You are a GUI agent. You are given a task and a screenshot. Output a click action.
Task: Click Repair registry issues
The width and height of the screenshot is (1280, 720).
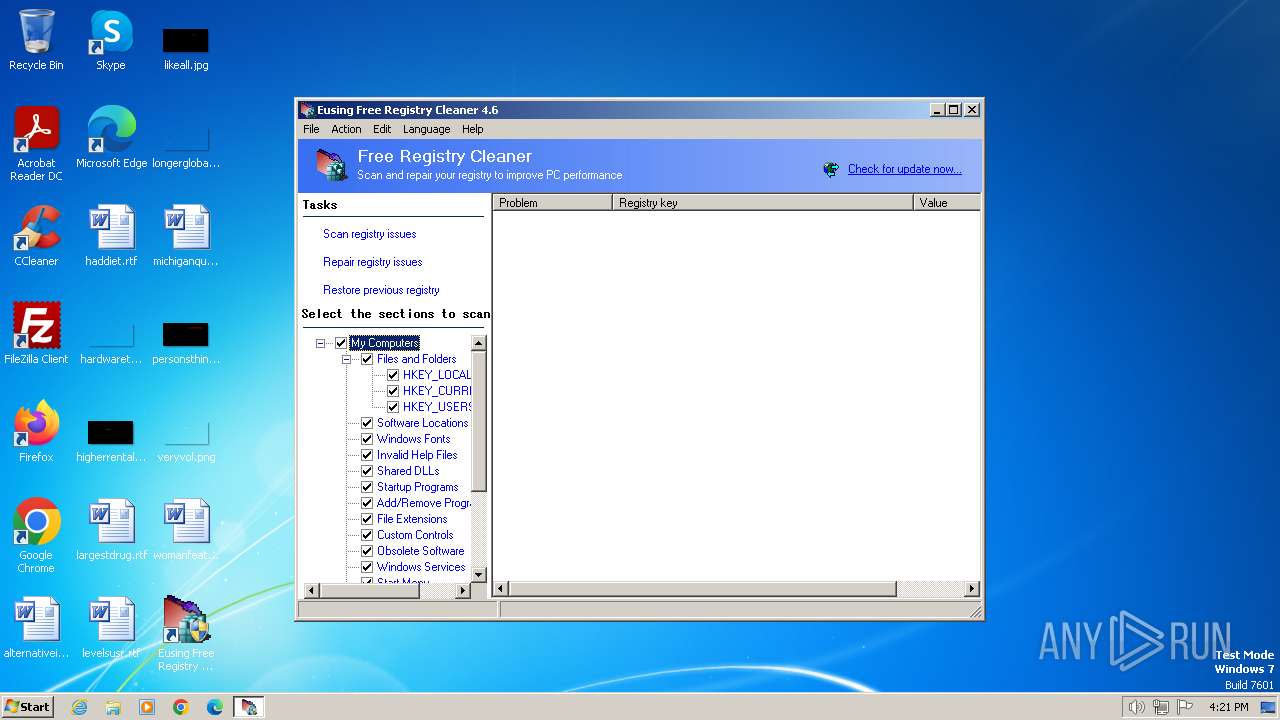point(372,262)
